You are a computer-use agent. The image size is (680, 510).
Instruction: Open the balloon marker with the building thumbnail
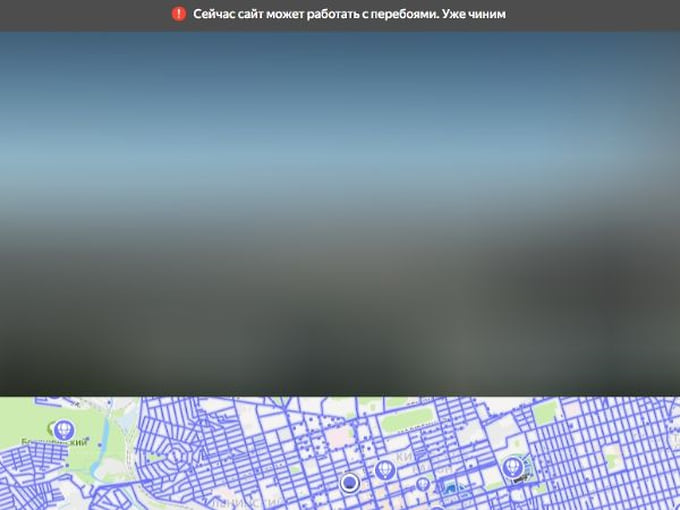(513, 468)
